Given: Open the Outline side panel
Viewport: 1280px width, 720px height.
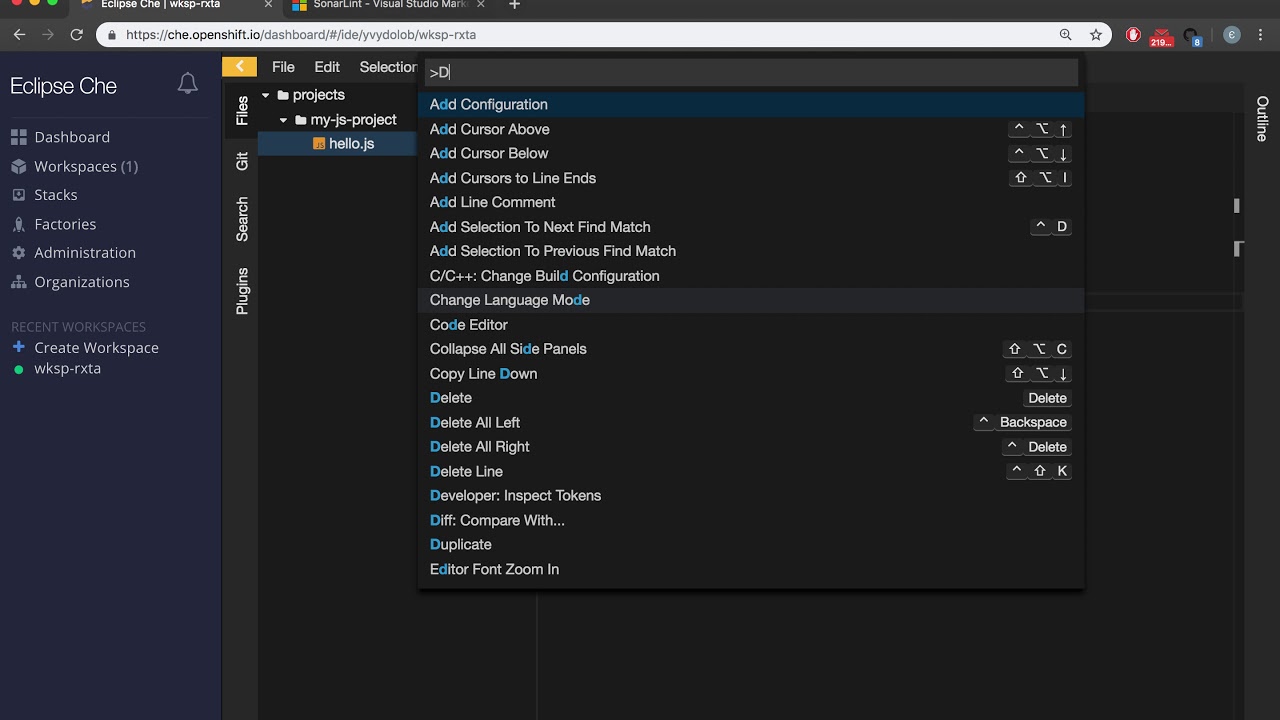Looking at the screenshot, I should tap(1262, 118).
